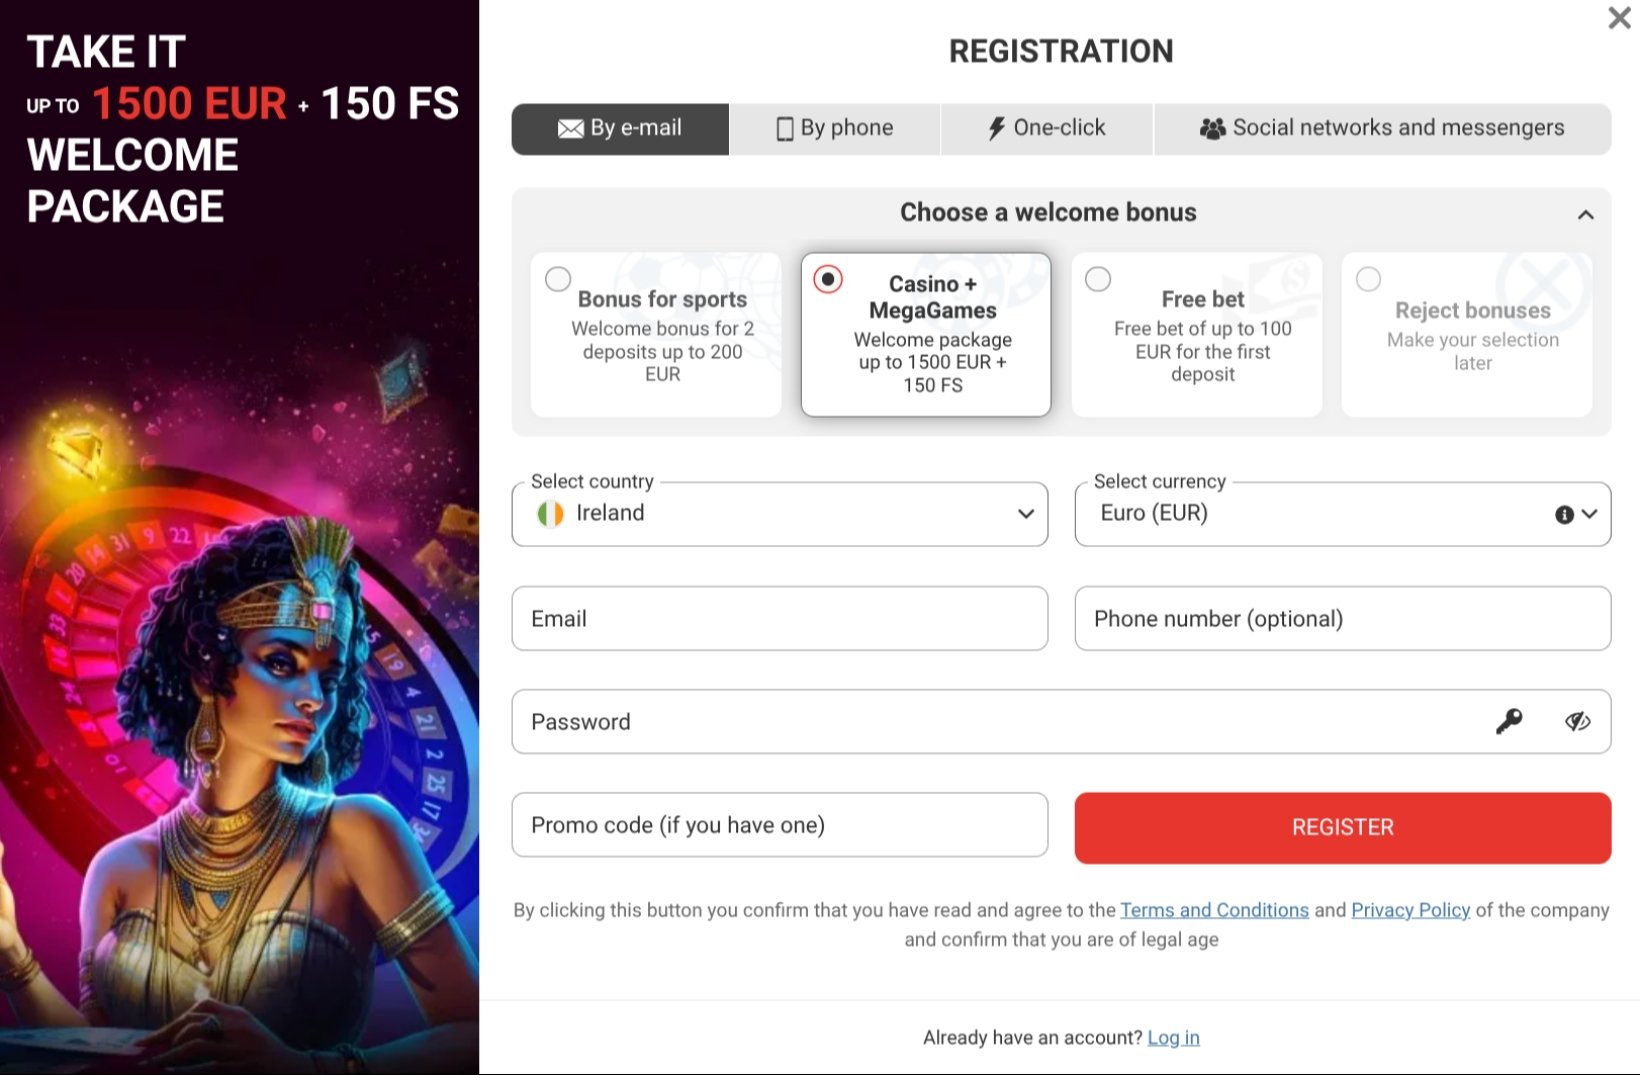The height and width of the screenshot is (1075, 1640).
Task: Choose the Reject bonuses radio option
Action: coord(1368,279)
